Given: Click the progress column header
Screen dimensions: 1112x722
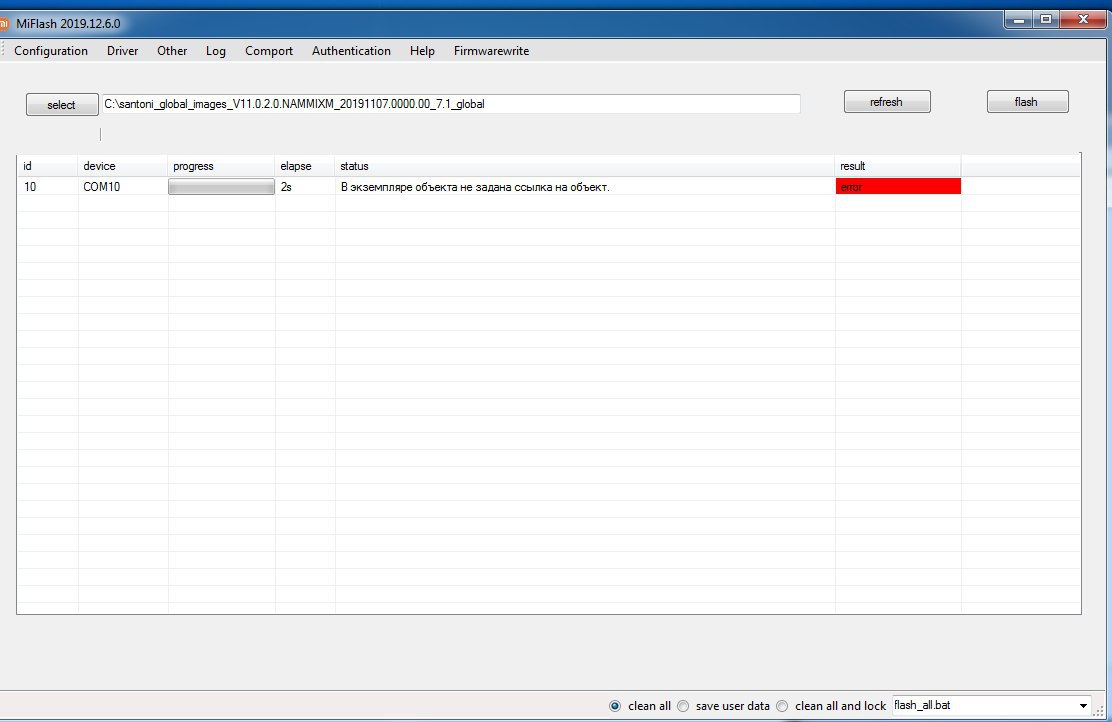Looking at the screenshot, I should coord(221,166).
